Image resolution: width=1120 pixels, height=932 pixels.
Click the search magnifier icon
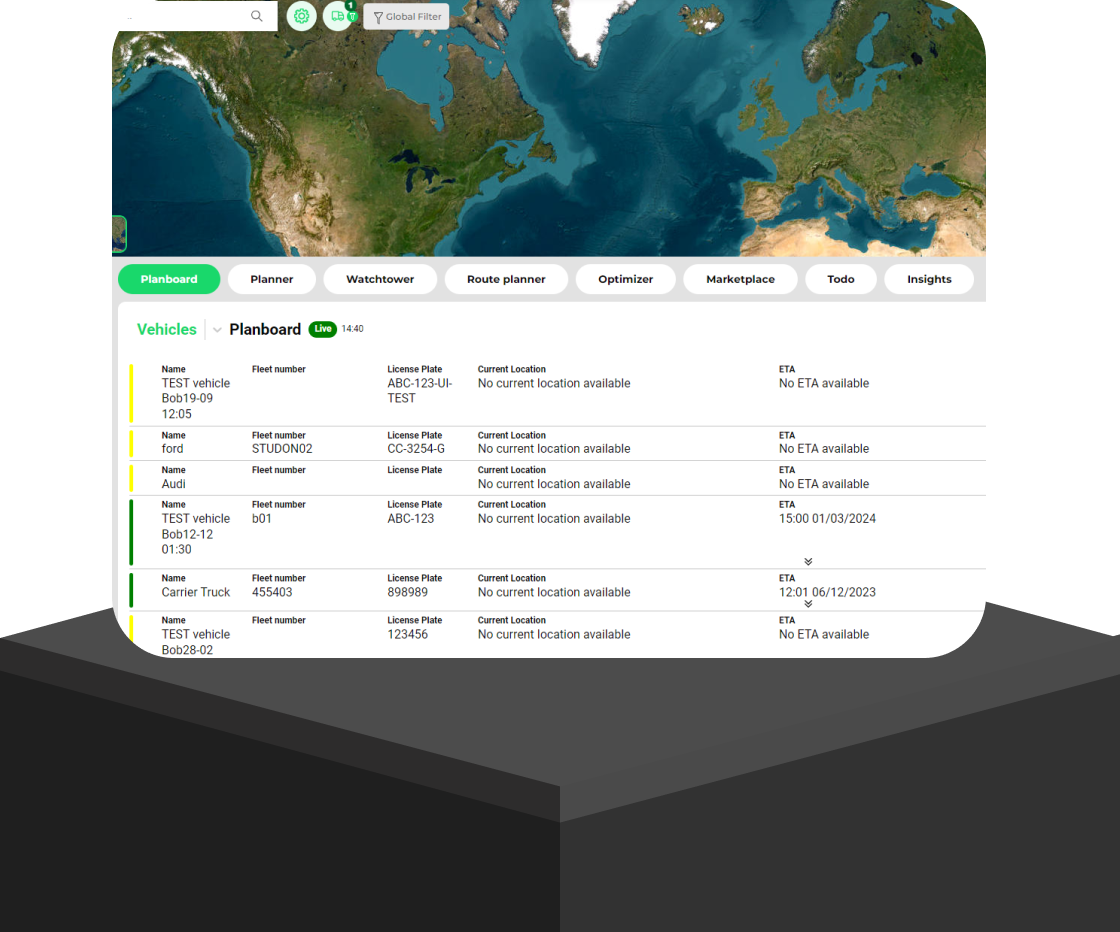coord(257,16)
